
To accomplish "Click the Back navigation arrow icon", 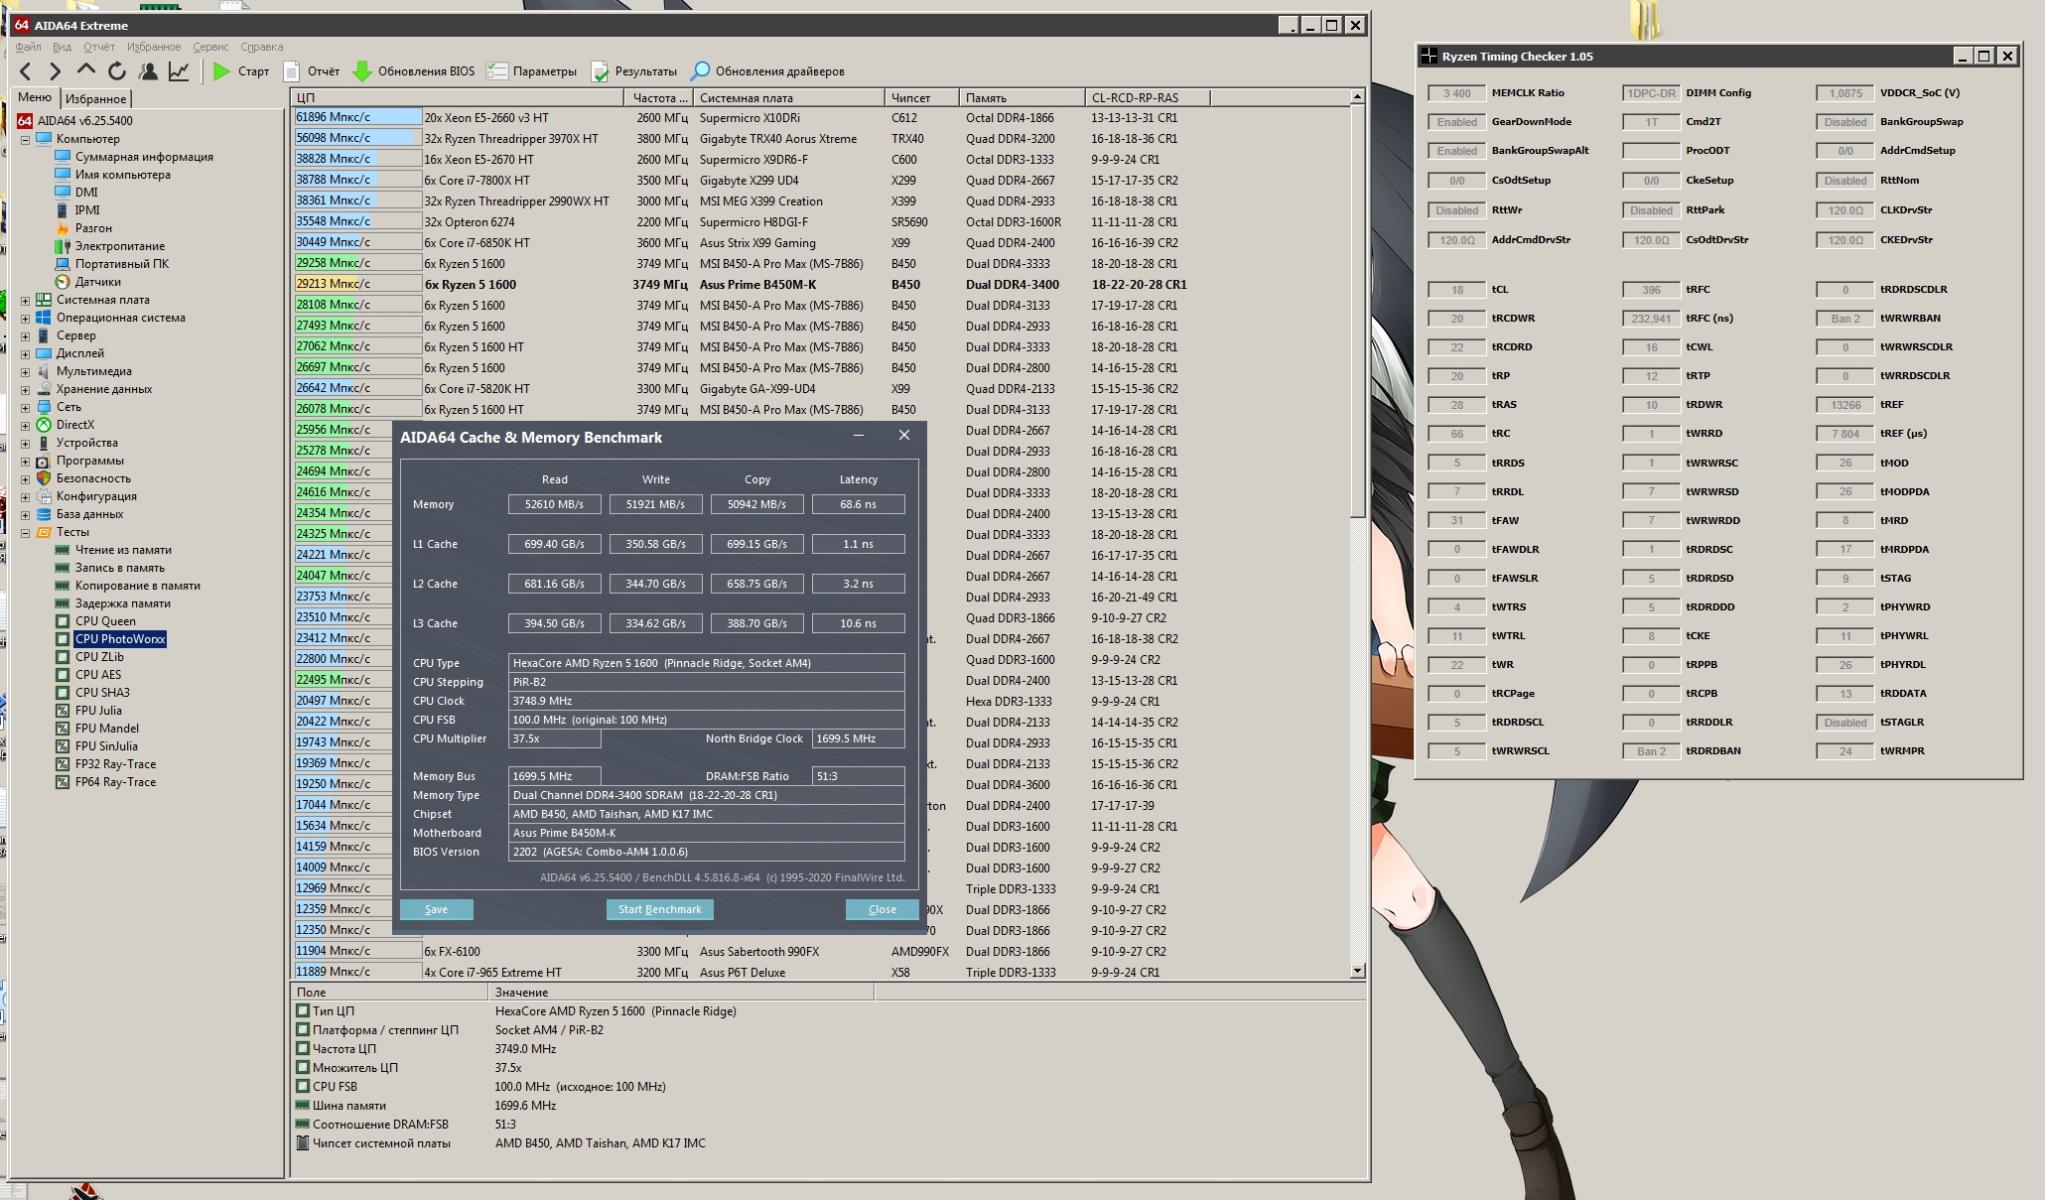I will pyautogui.click(x=26, y=71).
